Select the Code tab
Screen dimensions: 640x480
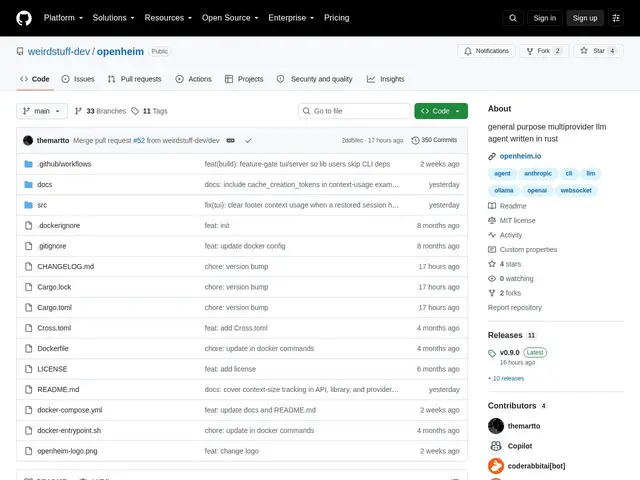(x=35, y=79)
